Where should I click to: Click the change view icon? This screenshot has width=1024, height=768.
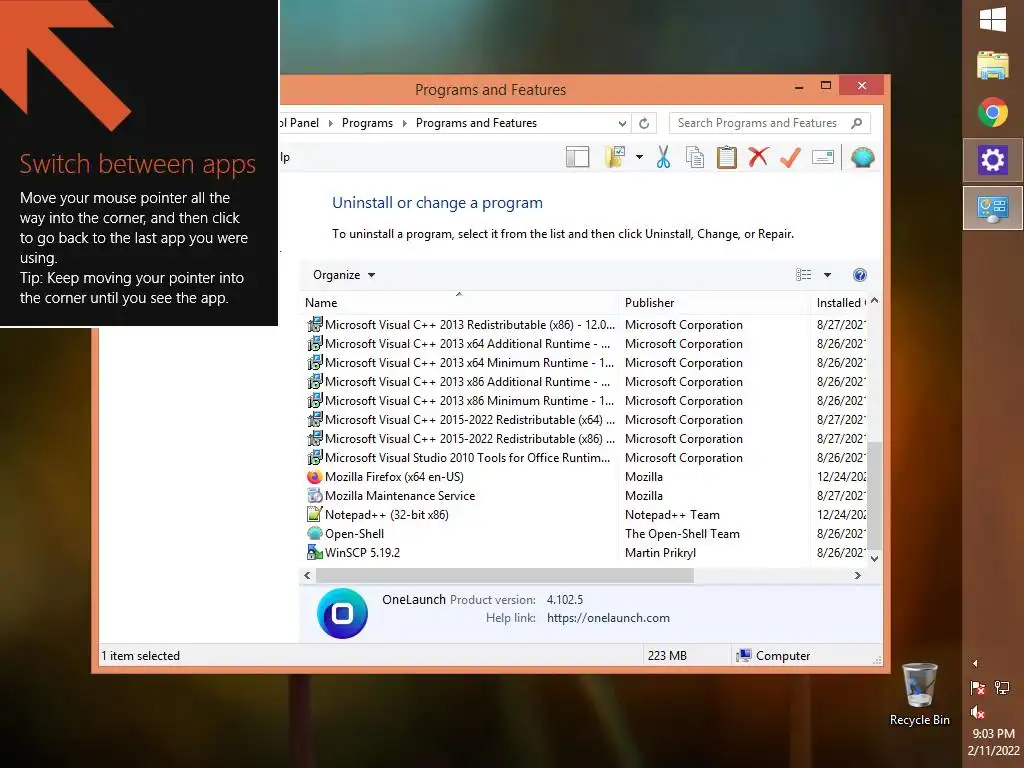(x=803, y=275)
